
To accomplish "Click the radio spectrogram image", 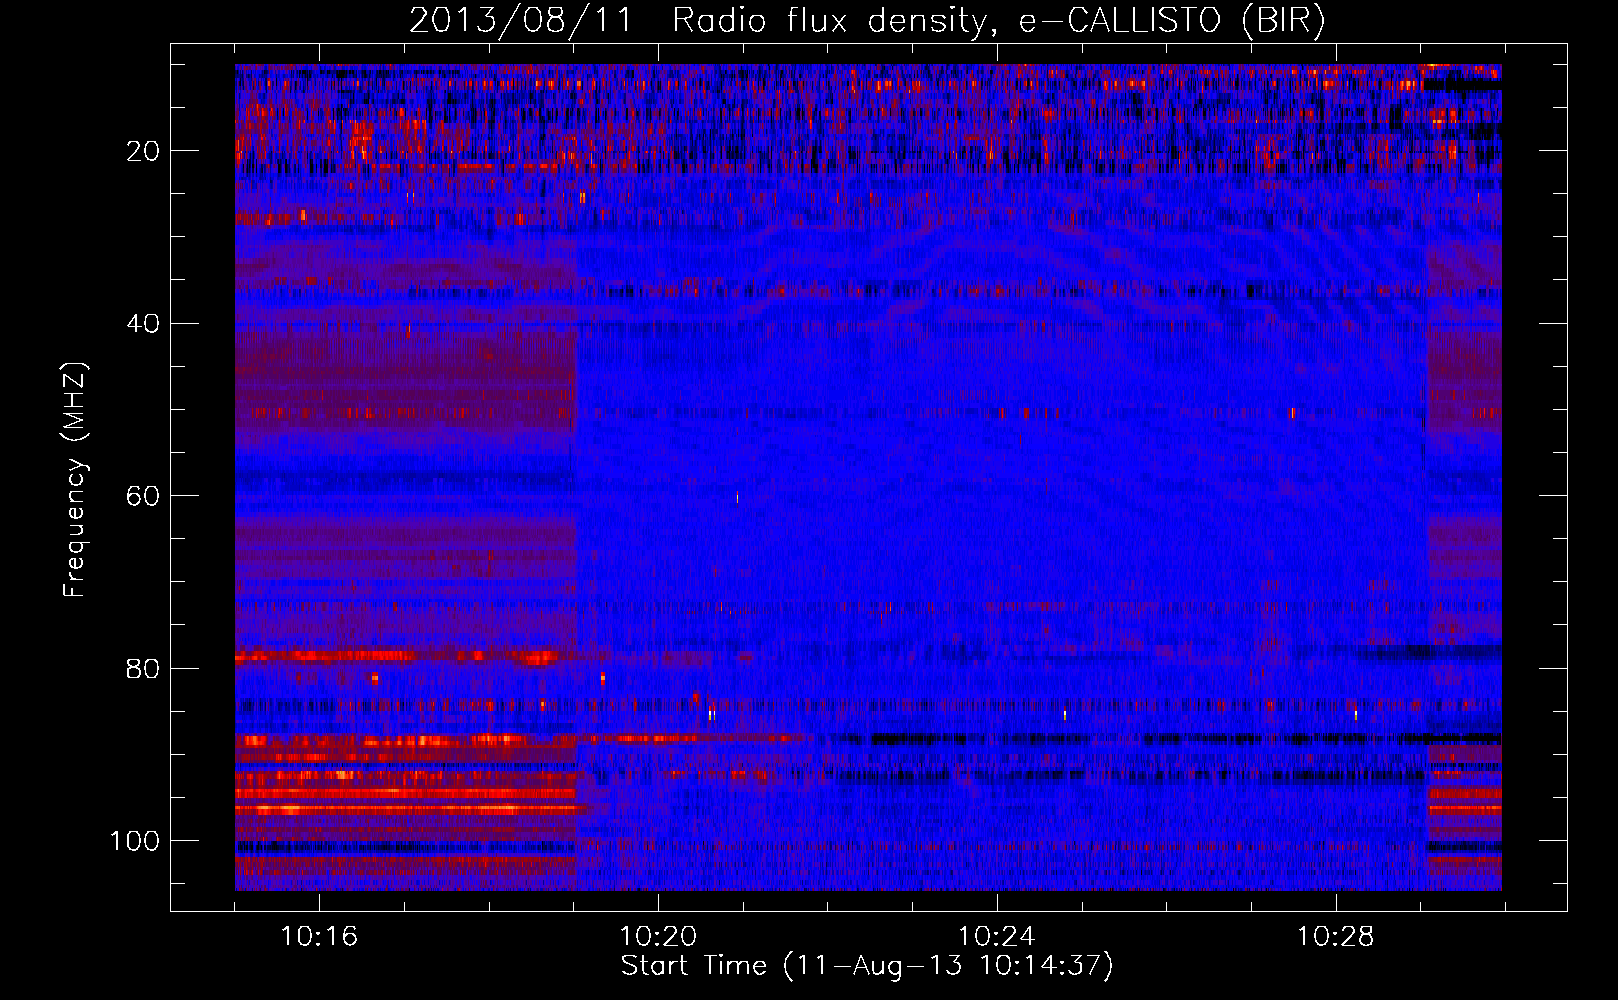I will click(x=868, y=477).
